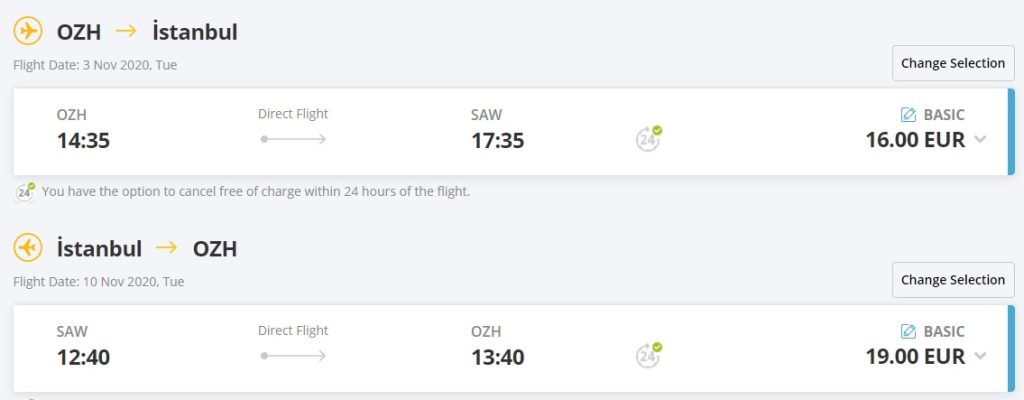Click the 24-hour cancel icon on OZH-SAW flight
Image resolution: width=1024 pixels, height=400 pixels.
pyautogui.click(x=649, y=138)
